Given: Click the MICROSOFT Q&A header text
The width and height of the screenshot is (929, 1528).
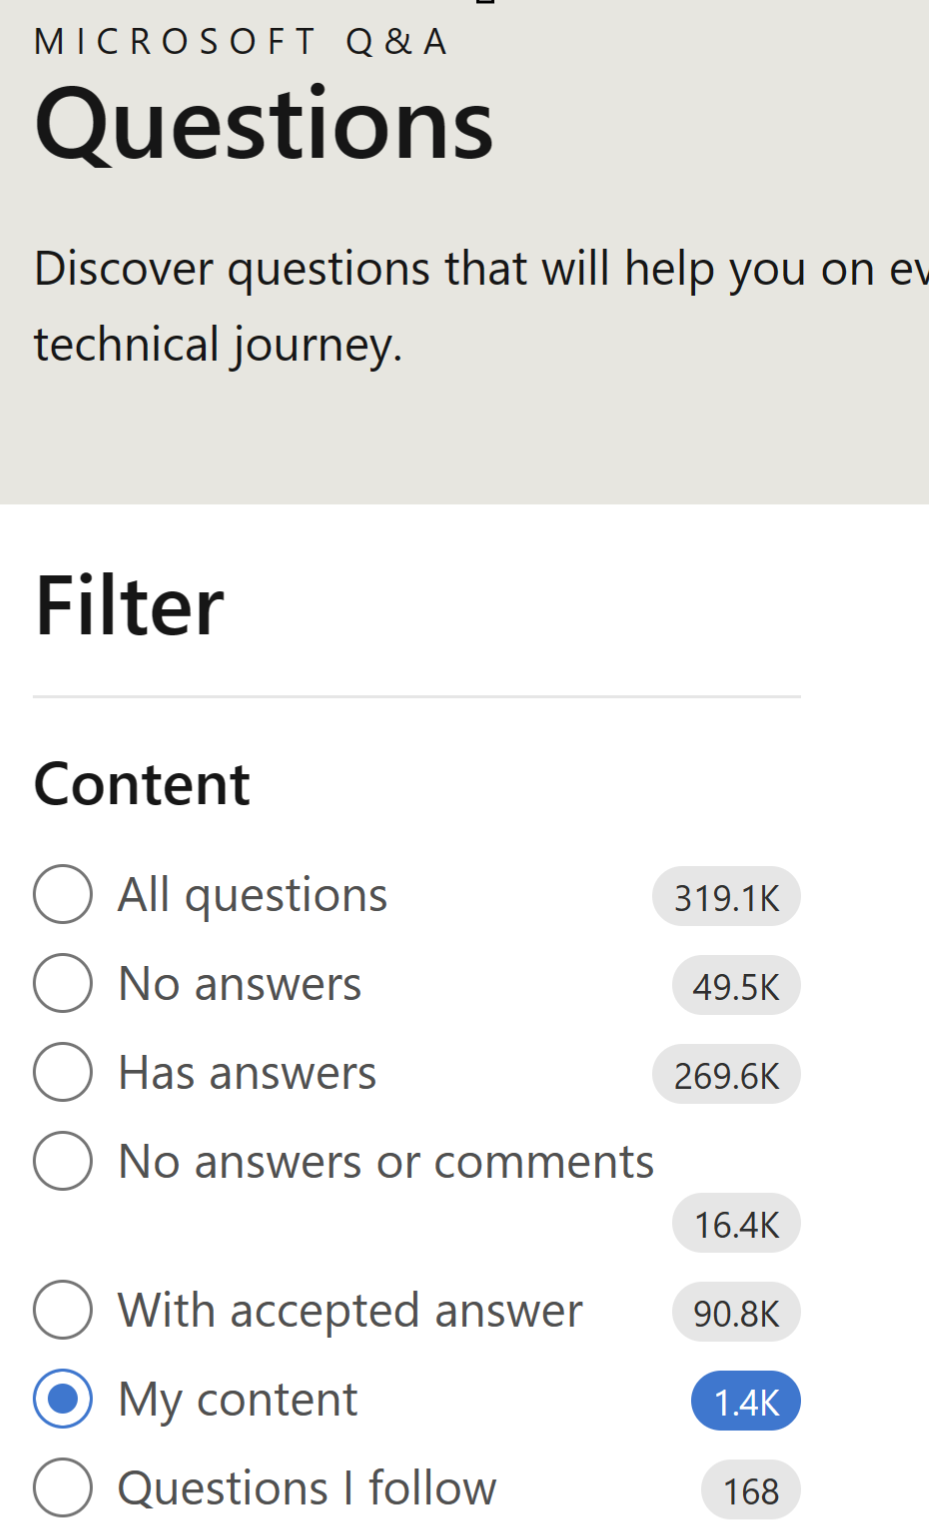Looking at the screenshot, I should click(x=241, y=42).
